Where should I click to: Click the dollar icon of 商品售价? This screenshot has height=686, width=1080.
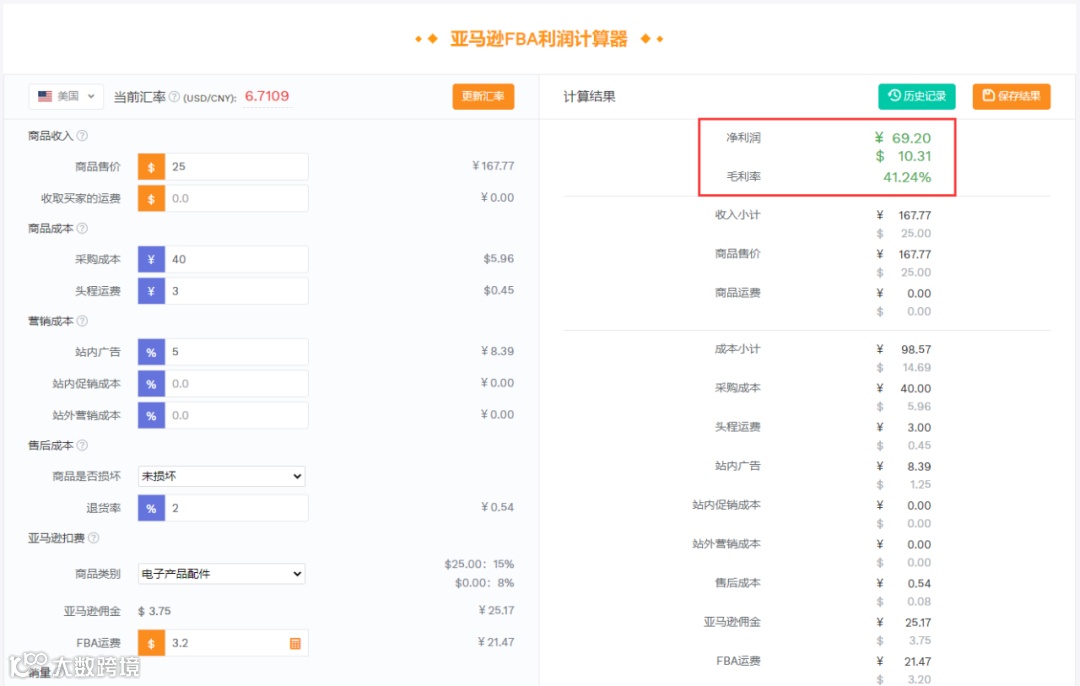tap(152, 167)
